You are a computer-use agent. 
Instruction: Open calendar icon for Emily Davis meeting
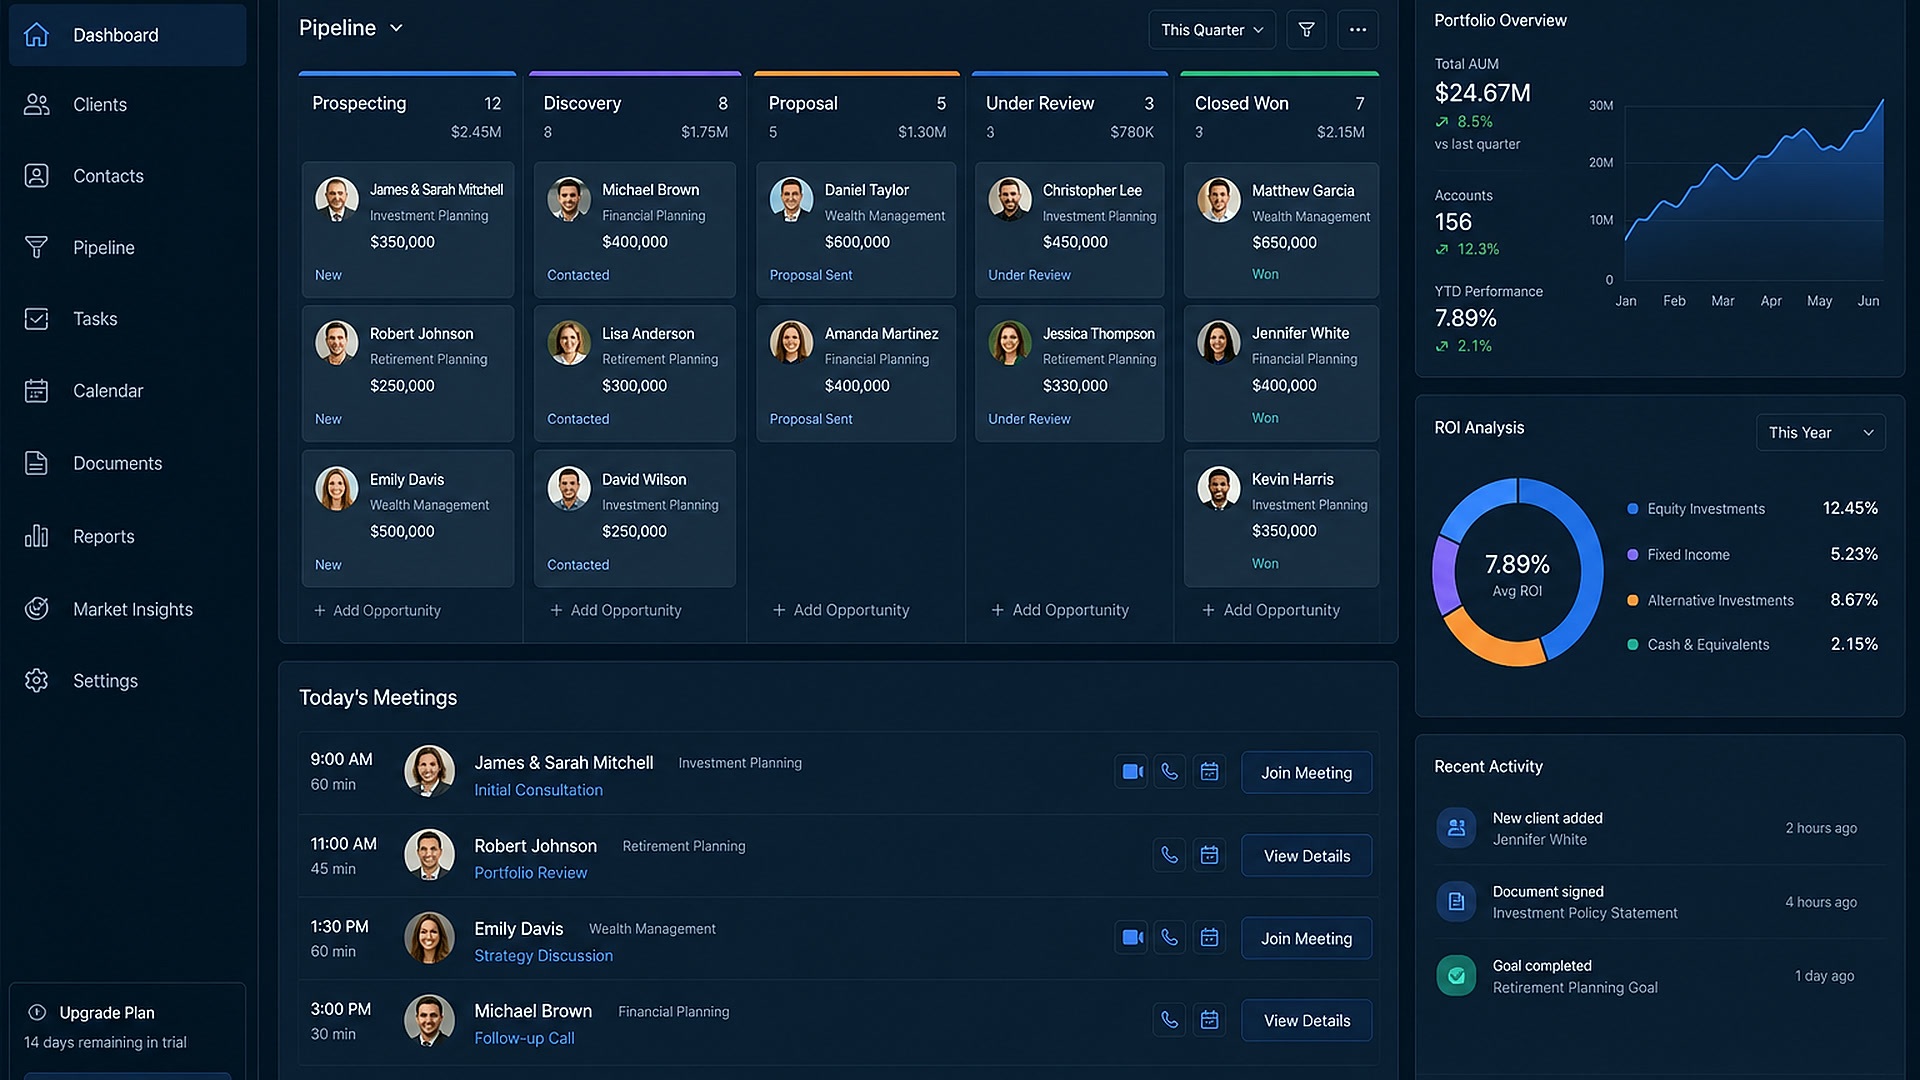[1209, 938]
